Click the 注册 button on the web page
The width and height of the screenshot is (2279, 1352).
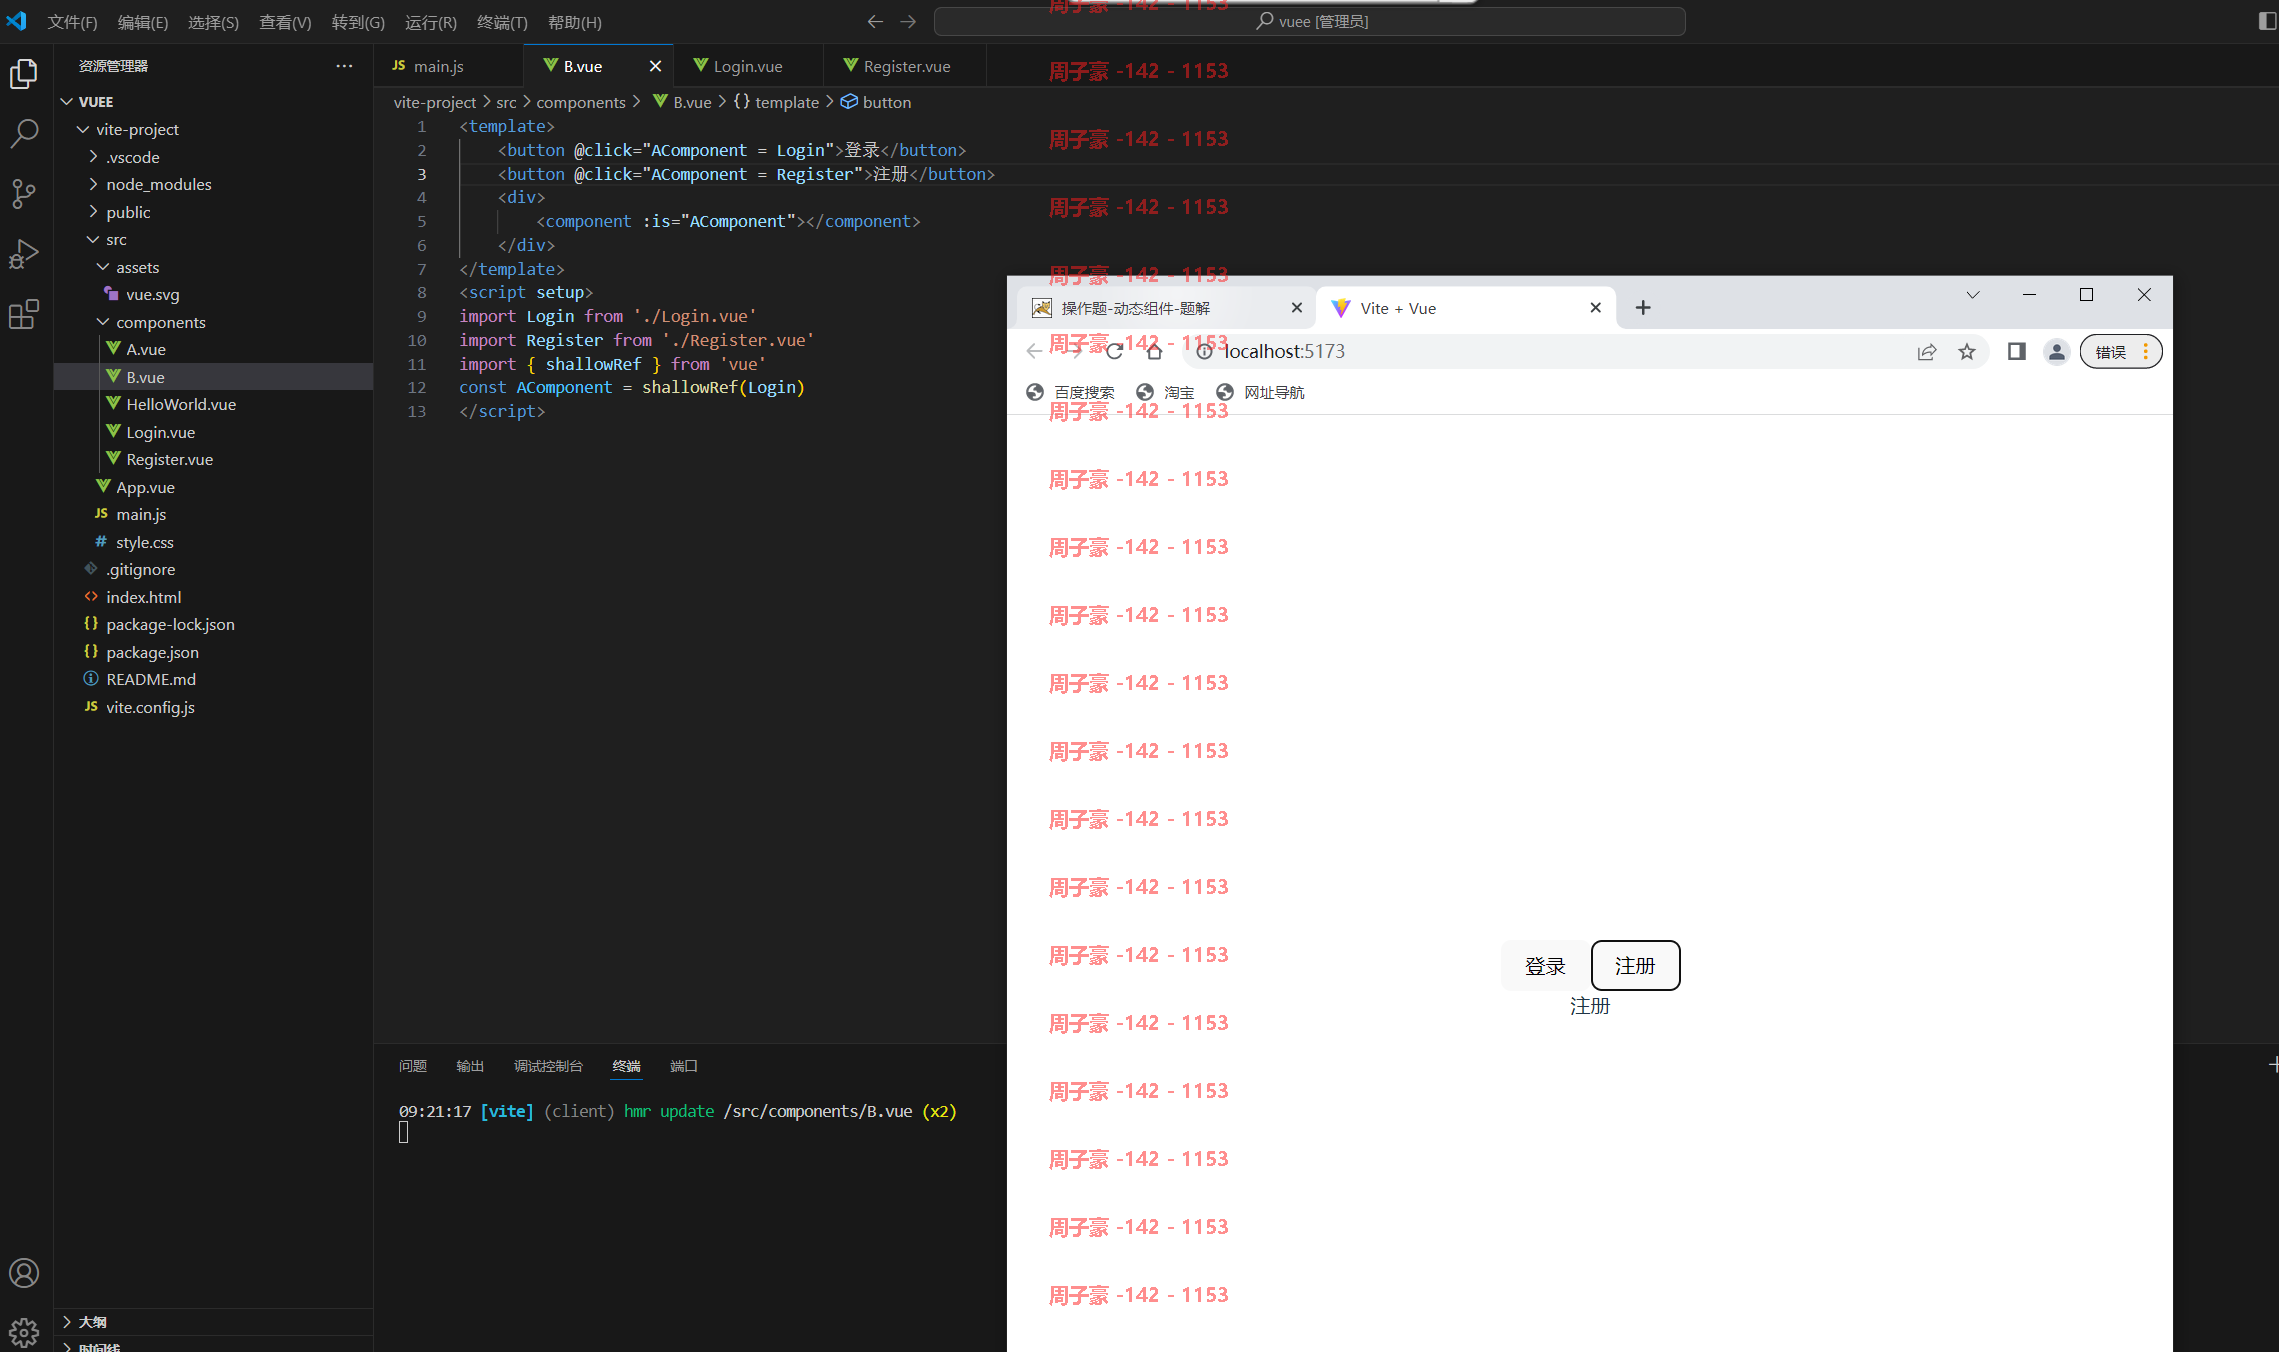pyautogui.click(x=1635, y=965)
